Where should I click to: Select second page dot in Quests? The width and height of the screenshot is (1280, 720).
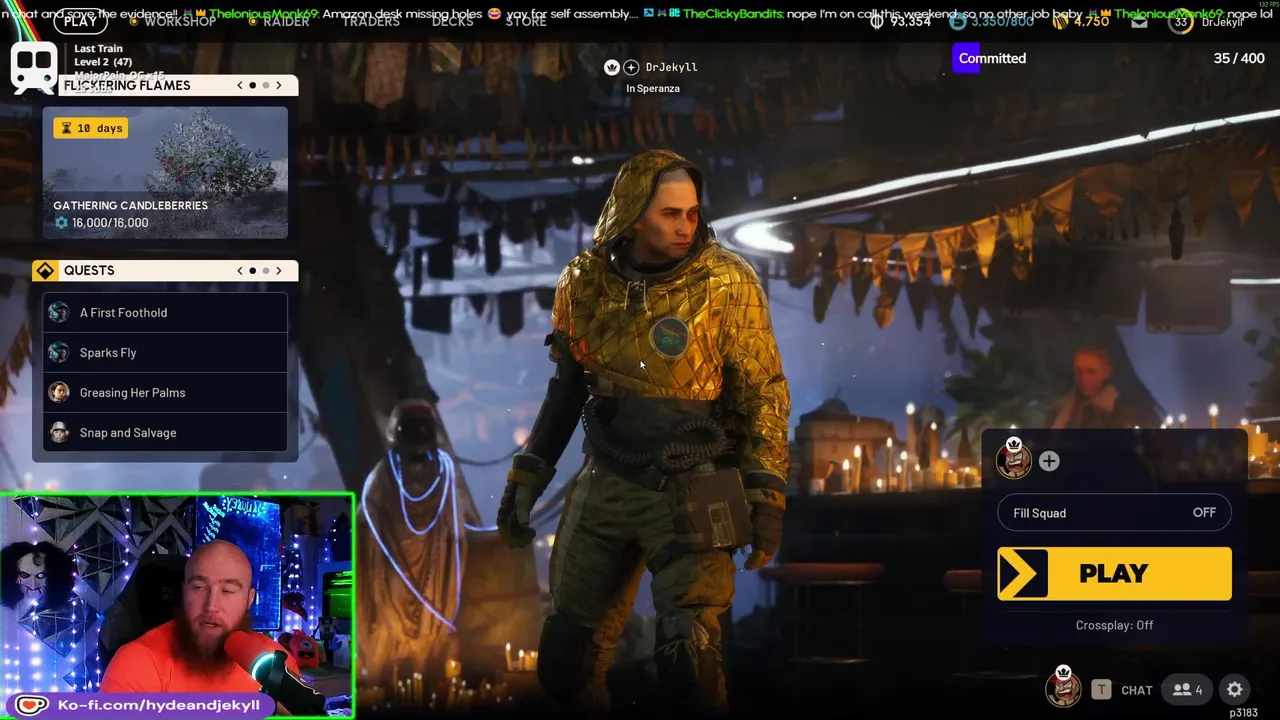click(265, 270)
